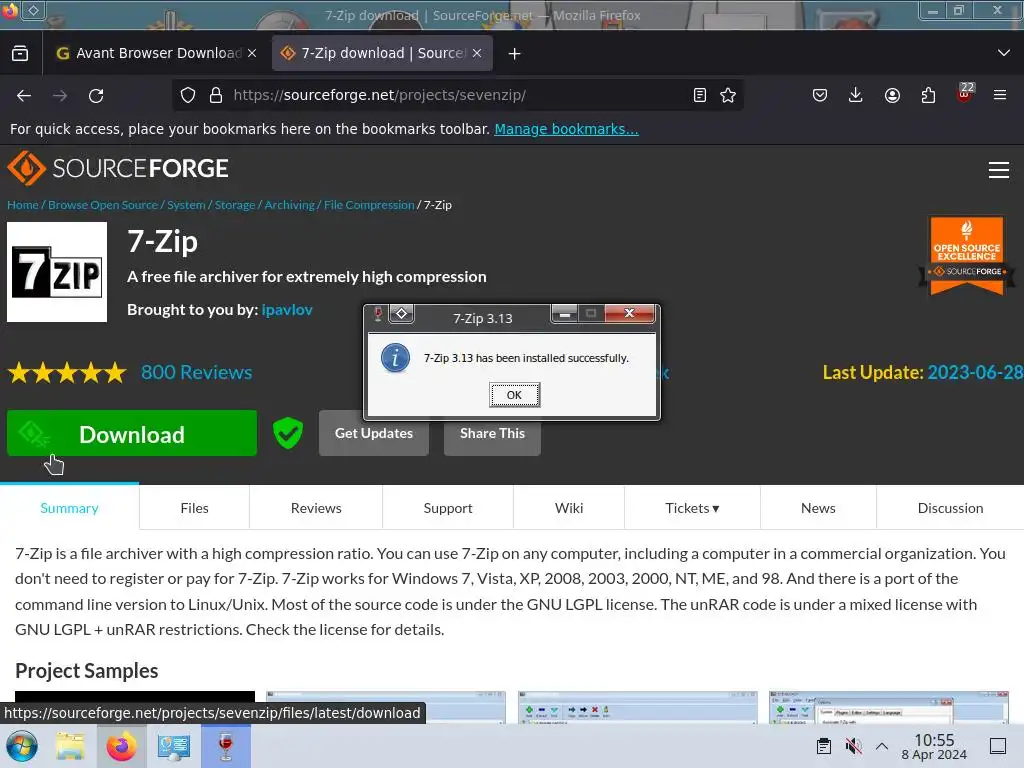The image size is (1024, 768).
Task: Click the Firefox taskbar icon
Action: (121, 746)
